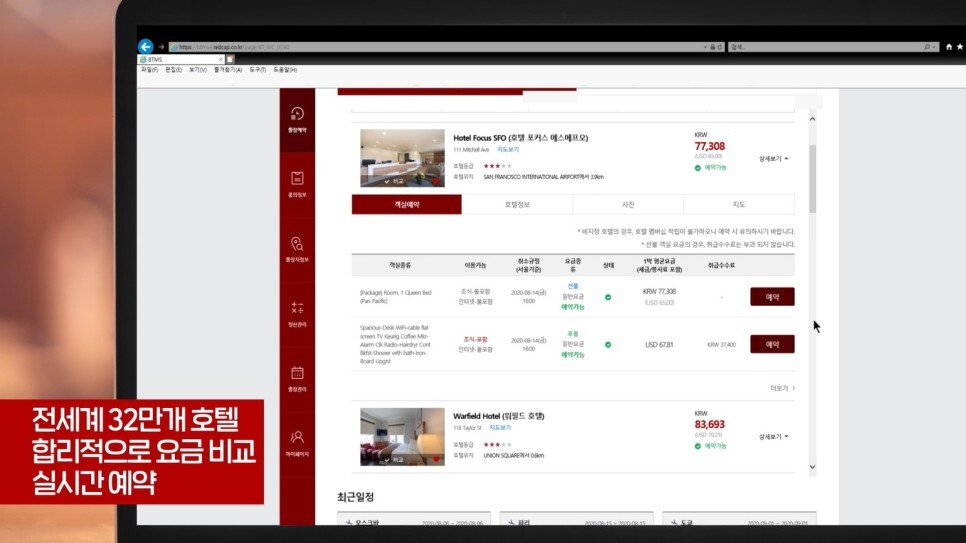
Task: Click the green status icon in second room row
Action: [607, 345]
